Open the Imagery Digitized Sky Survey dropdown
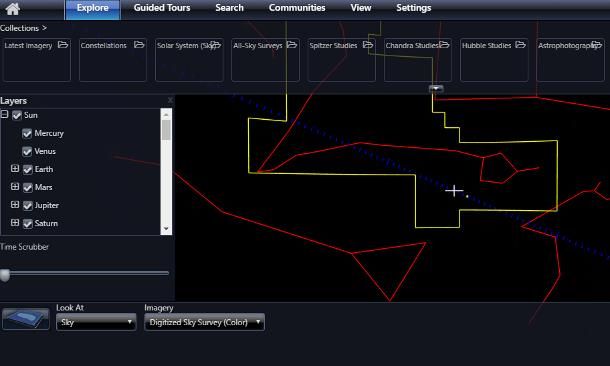This screenshot has width=610, height=366. (204, 322)
